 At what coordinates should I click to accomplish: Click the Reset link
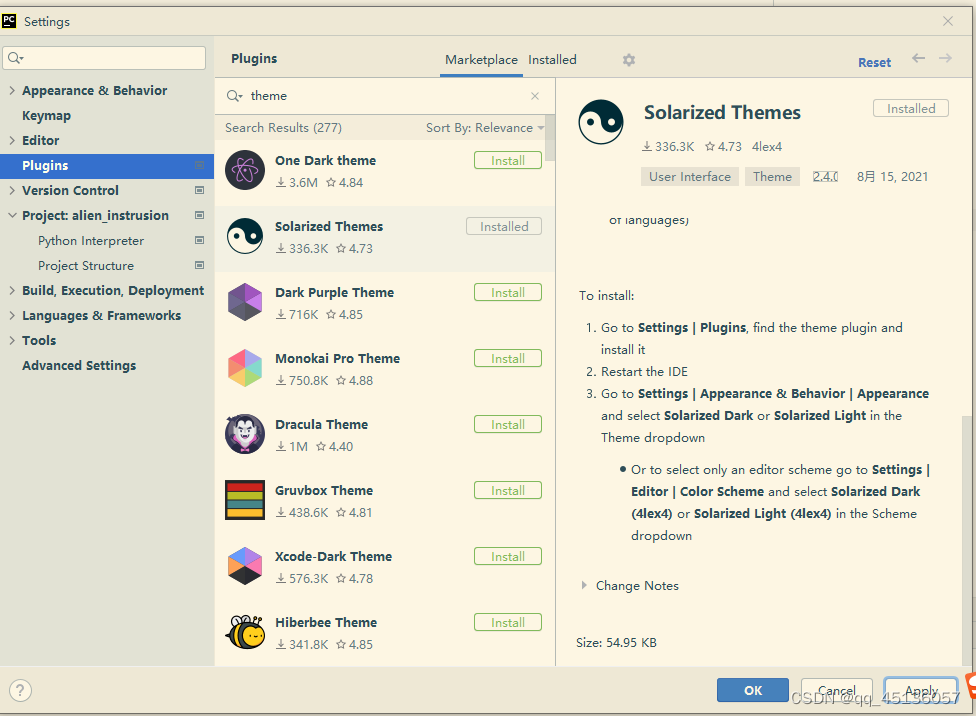tap(875, 62)
